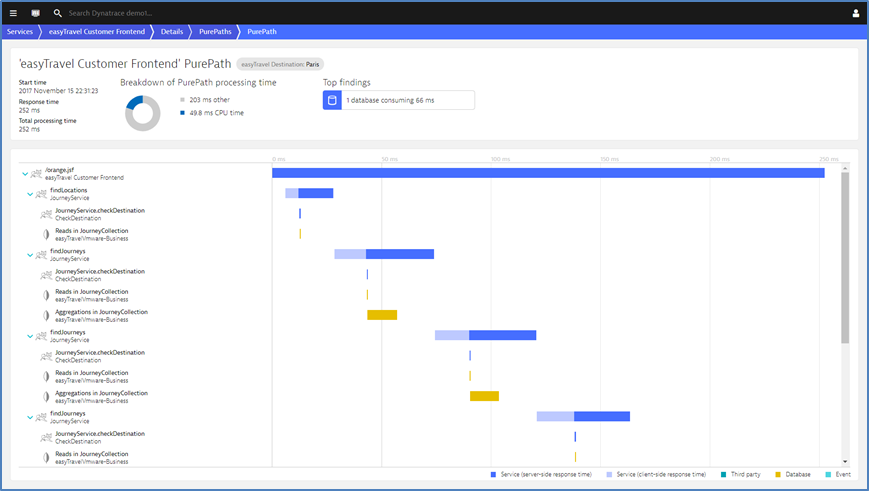The width and height of the screenshot is (869, 491).
Task: Click the '252 ms' Response time value
Action: [x=29, y=110]
